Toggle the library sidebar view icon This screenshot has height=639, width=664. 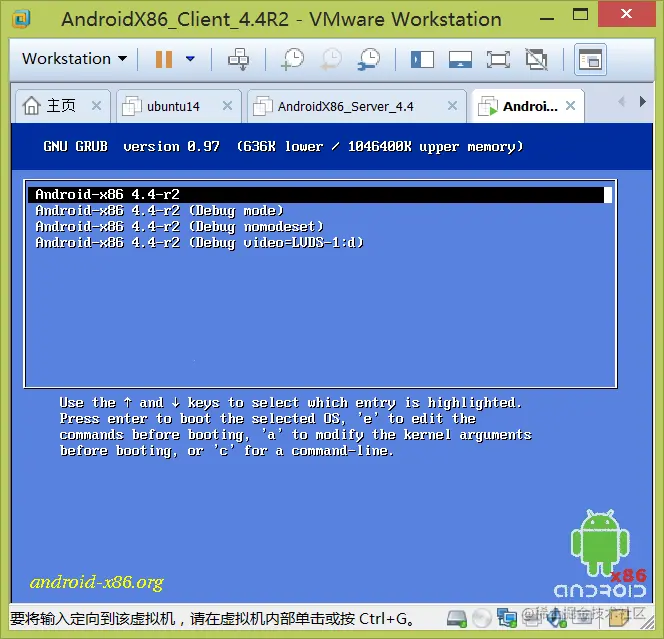point(422,59)
